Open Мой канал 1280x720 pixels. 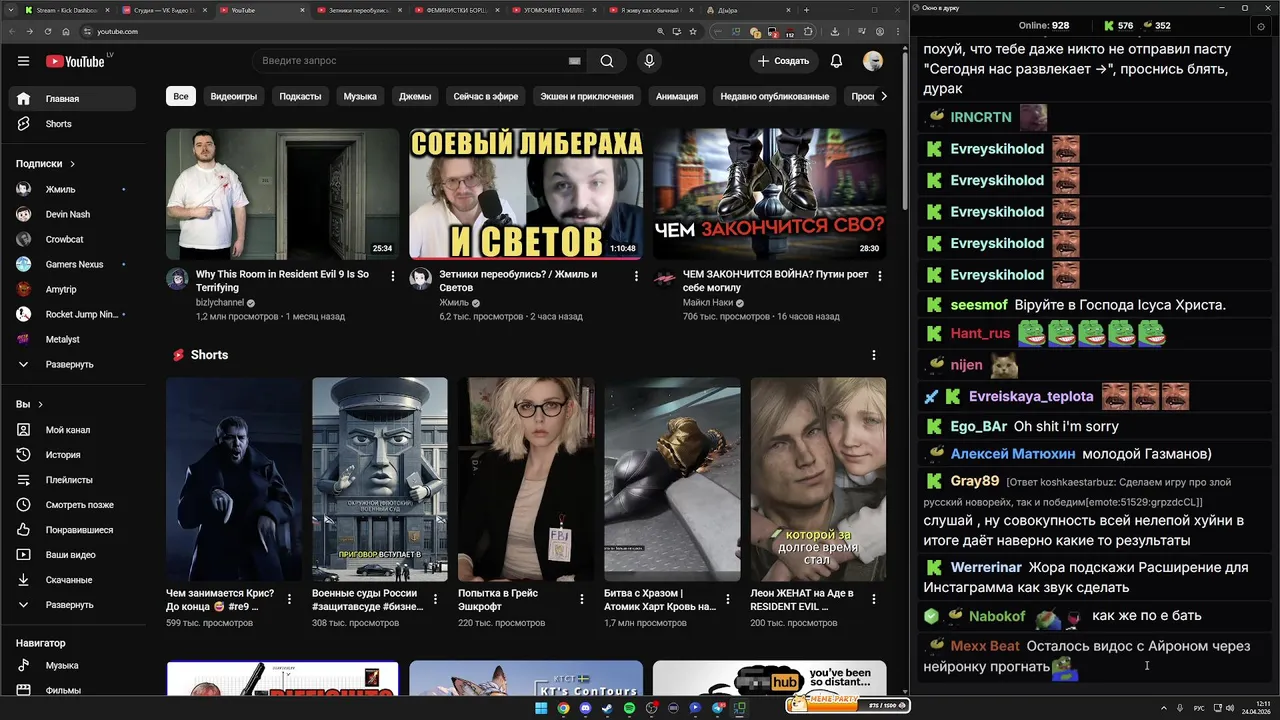(x=72, y=430)
